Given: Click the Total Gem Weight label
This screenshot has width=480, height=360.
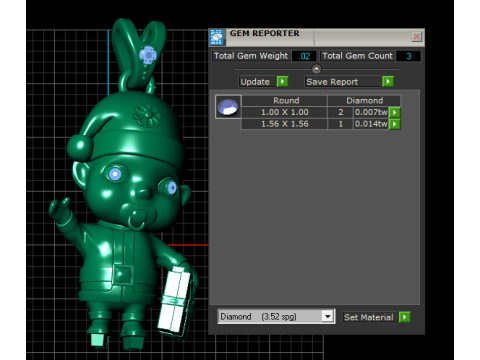Looking at the screenshot, I should [x=251, y=56].
